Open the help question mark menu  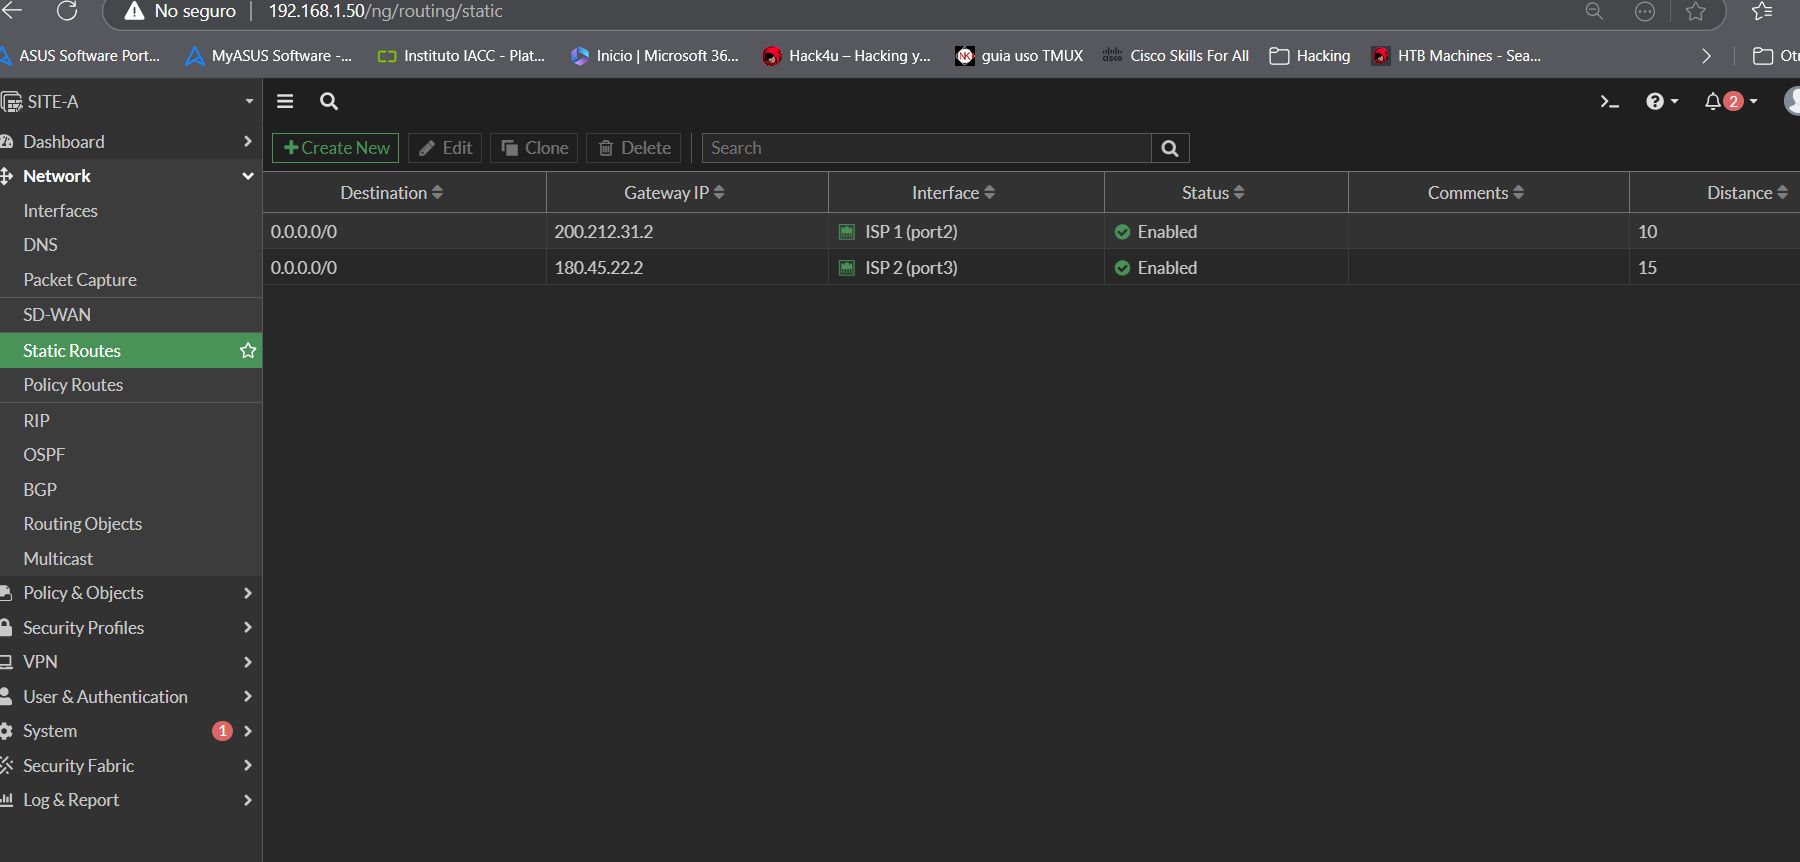click(1655, 102)
